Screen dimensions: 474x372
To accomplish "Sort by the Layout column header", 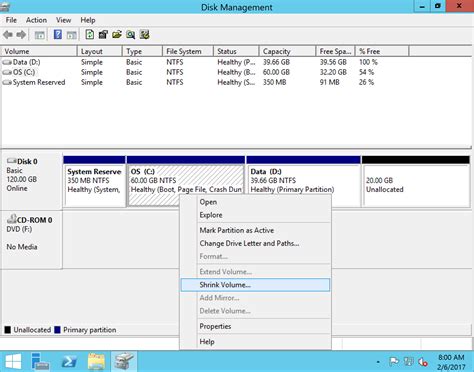I will tap(100, 51).
